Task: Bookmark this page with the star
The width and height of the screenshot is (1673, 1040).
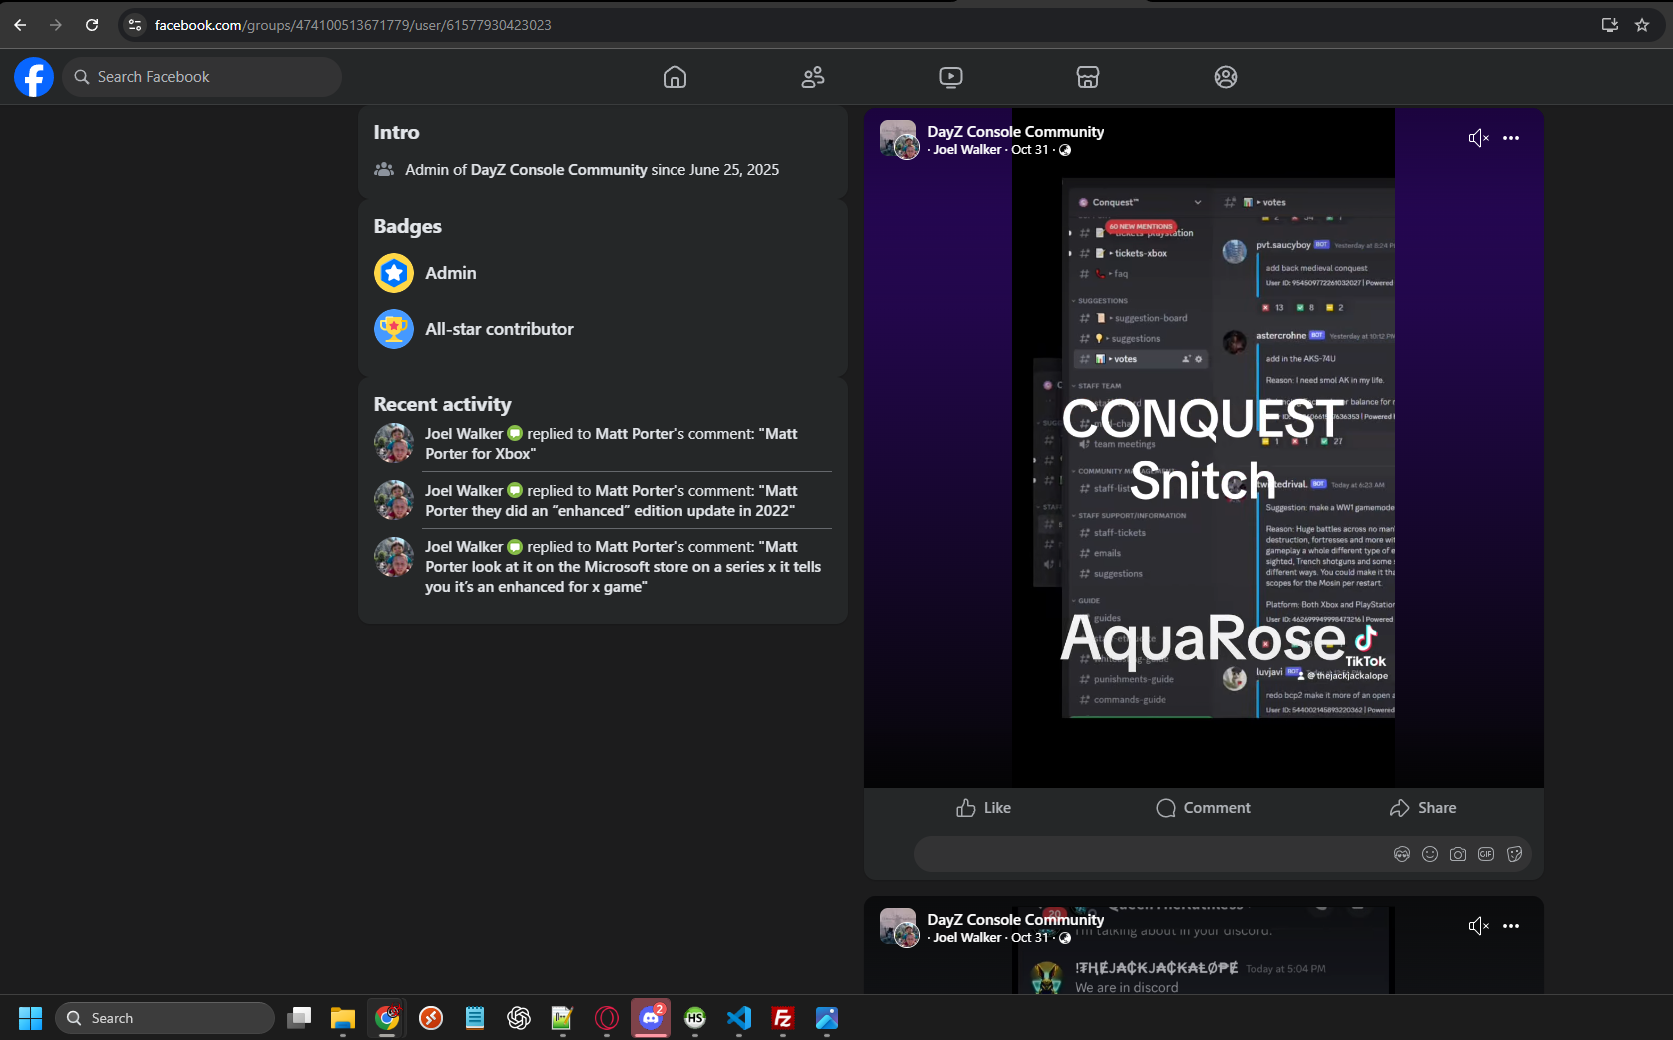Action: click(1642, 25)
